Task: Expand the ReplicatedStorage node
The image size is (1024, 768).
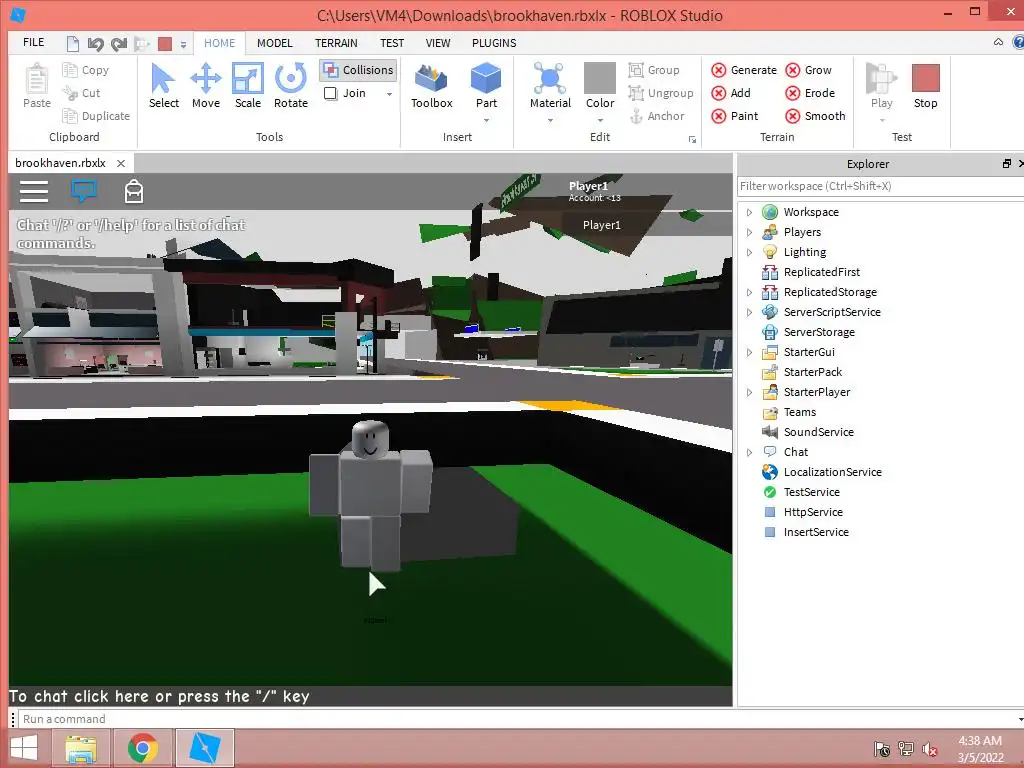Action: tap(749, 292)
